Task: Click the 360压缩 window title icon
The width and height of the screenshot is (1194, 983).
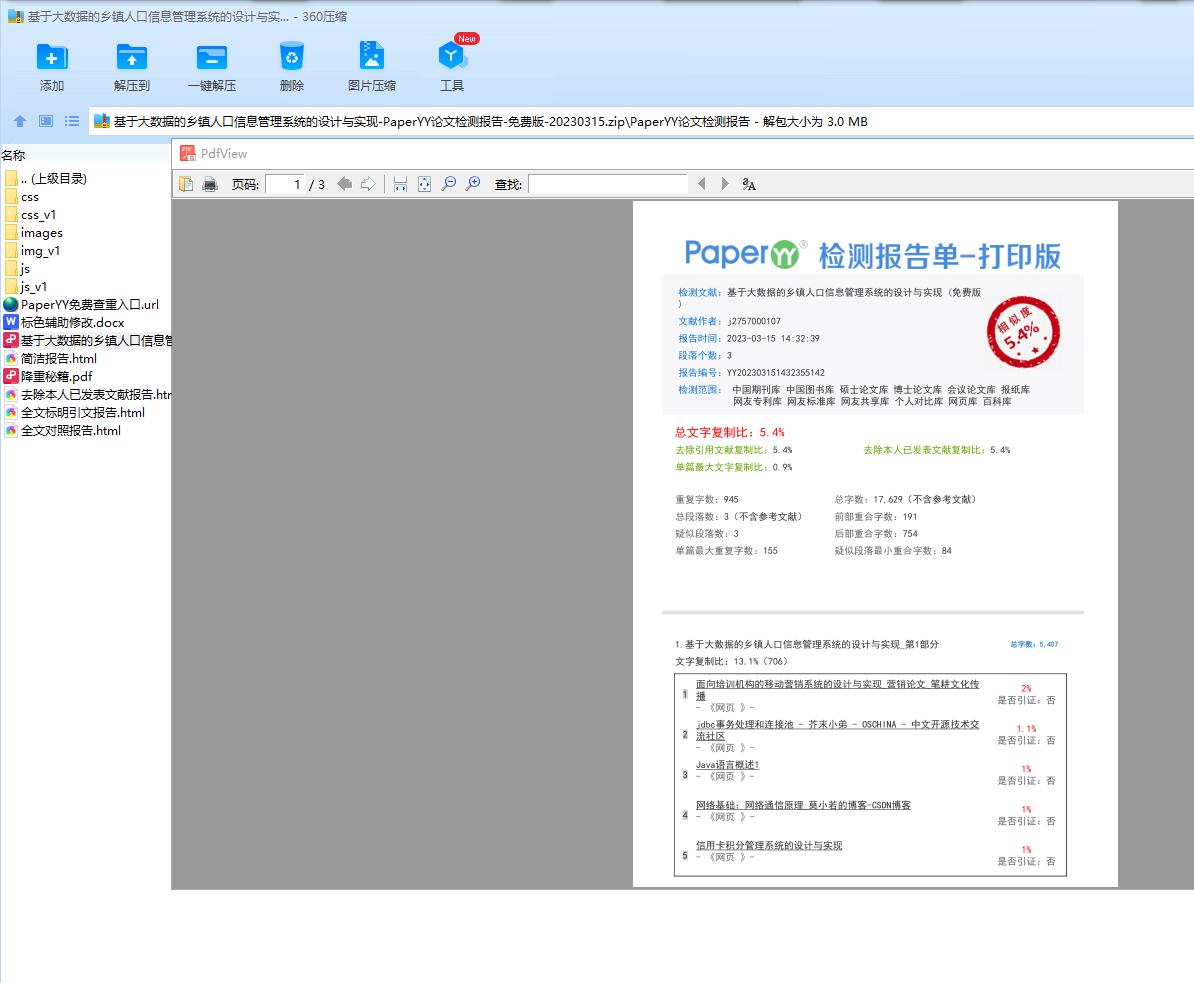Action: (x=15, y=16)
